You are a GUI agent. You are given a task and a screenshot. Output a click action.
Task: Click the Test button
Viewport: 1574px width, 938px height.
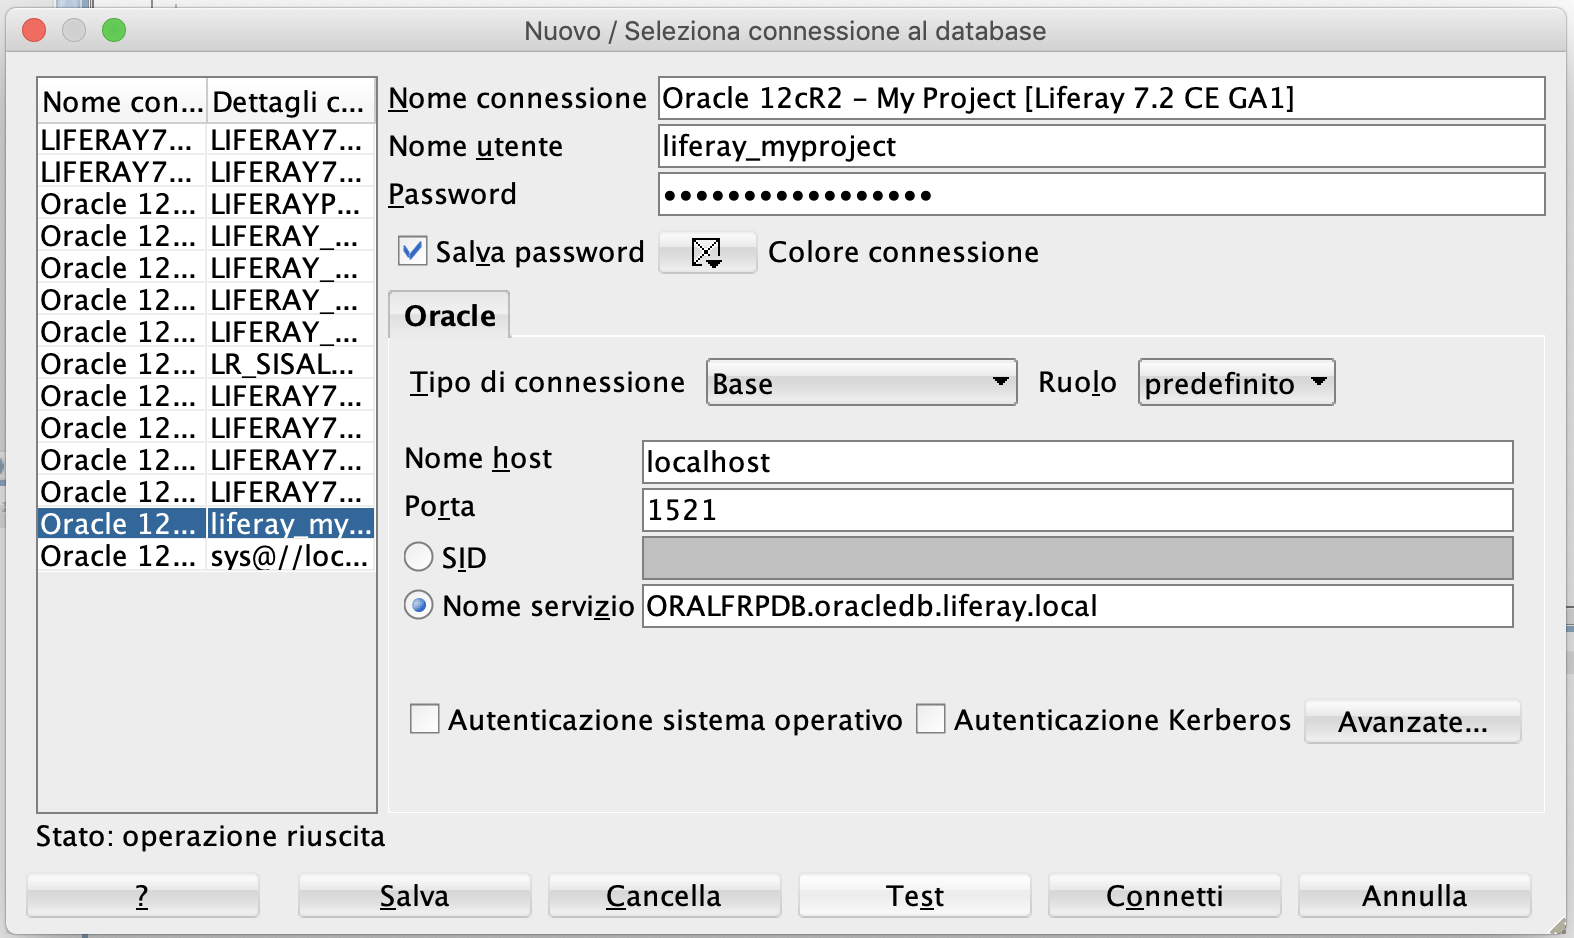[x=914, y=896]
